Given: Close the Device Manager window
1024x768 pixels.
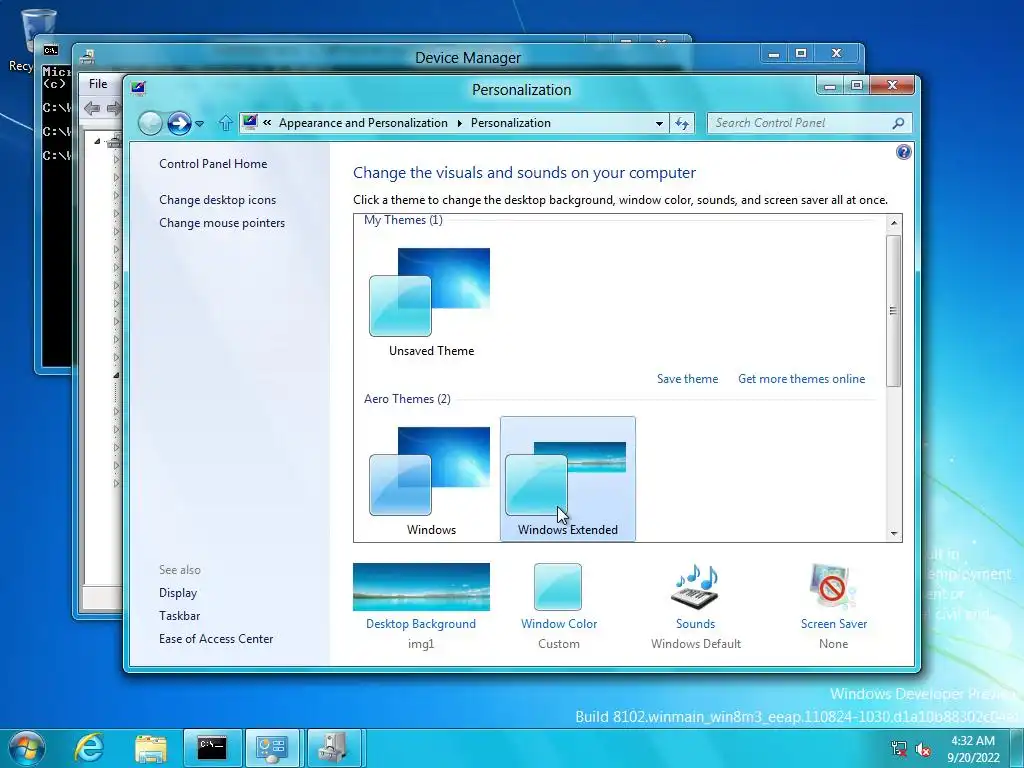Looking at the screenshot, I should 837,54.
